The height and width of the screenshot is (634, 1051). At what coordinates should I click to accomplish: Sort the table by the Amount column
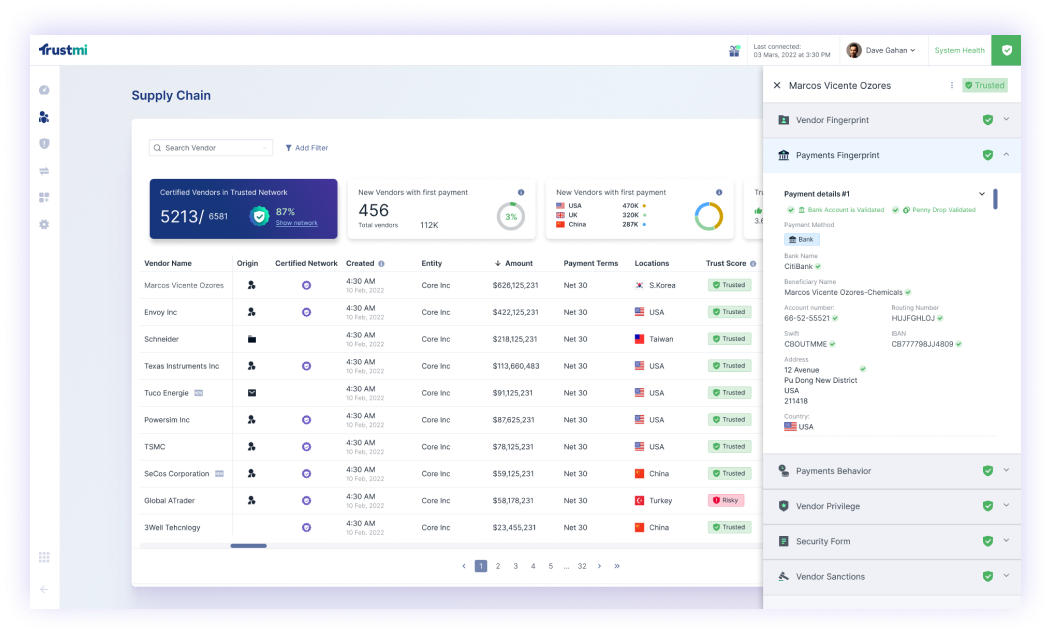point(514,263)
